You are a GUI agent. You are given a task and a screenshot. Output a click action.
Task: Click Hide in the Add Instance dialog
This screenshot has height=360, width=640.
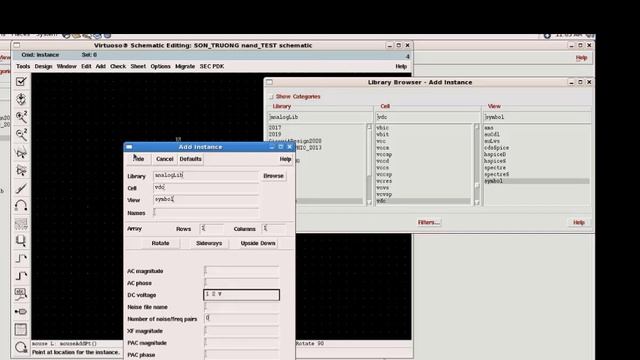pyautogui.click(x=139, y=159)
